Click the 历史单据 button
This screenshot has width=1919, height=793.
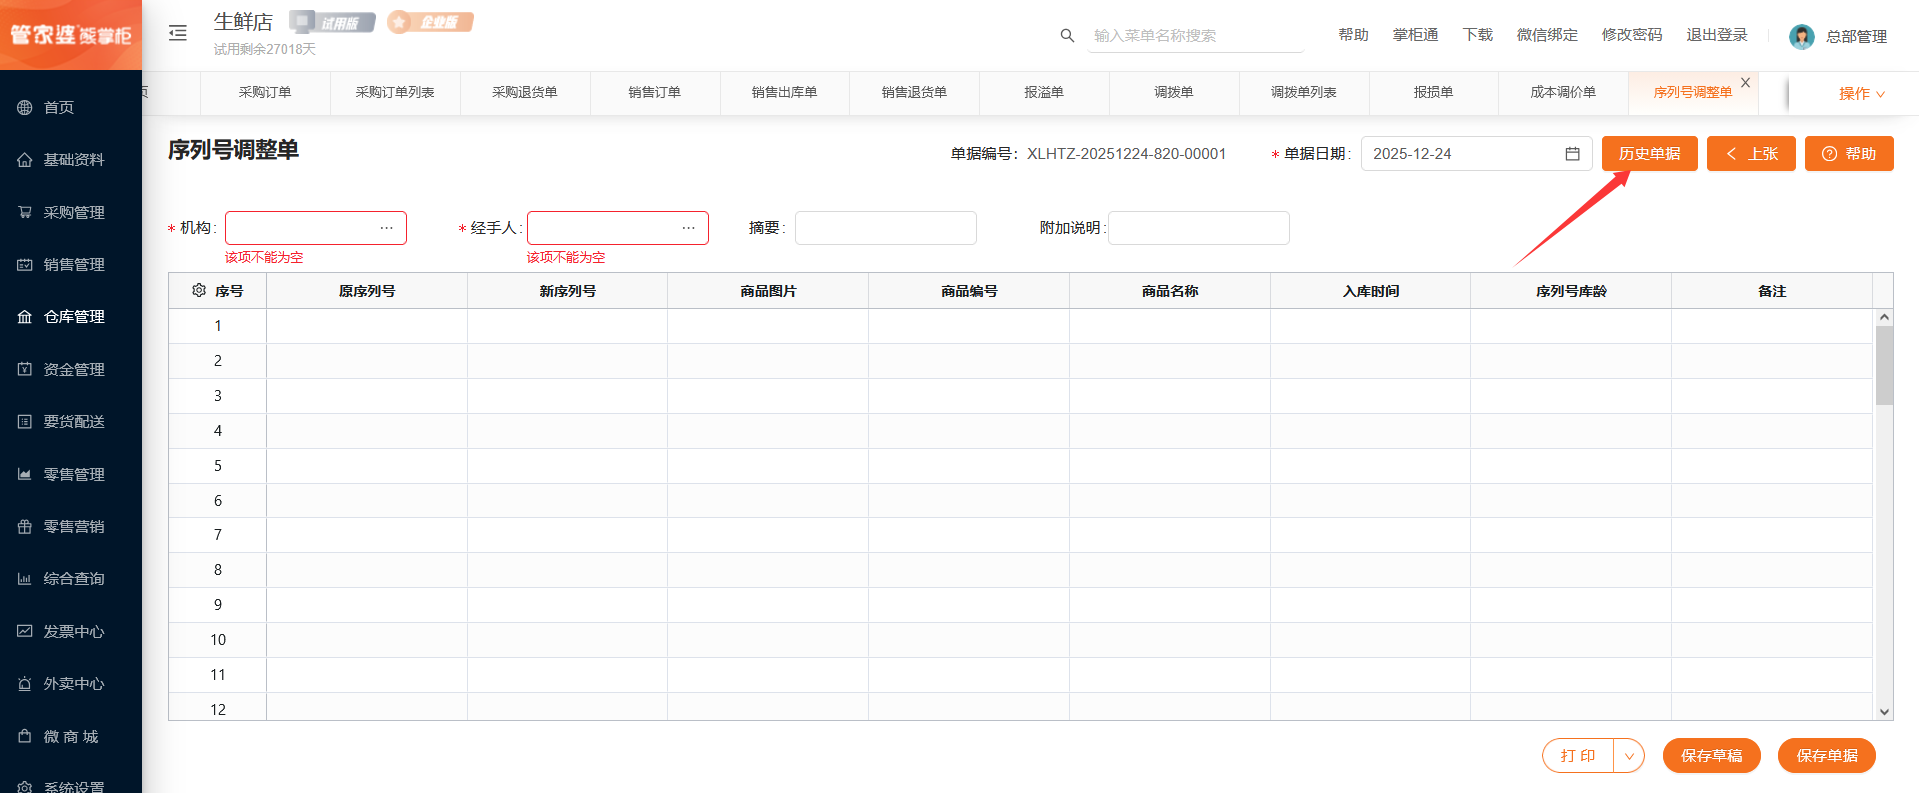tap(1650, 154)
